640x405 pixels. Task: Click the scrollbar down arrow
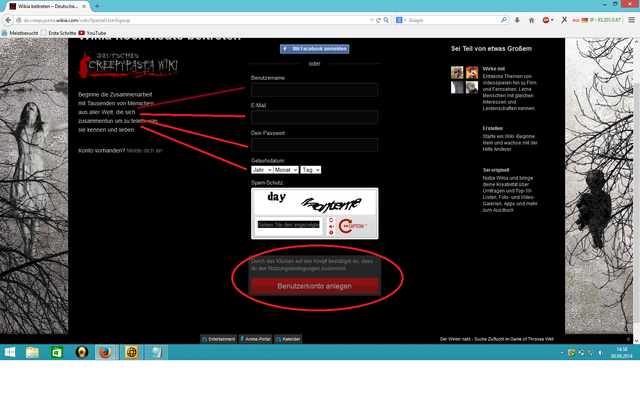[636, 340]
